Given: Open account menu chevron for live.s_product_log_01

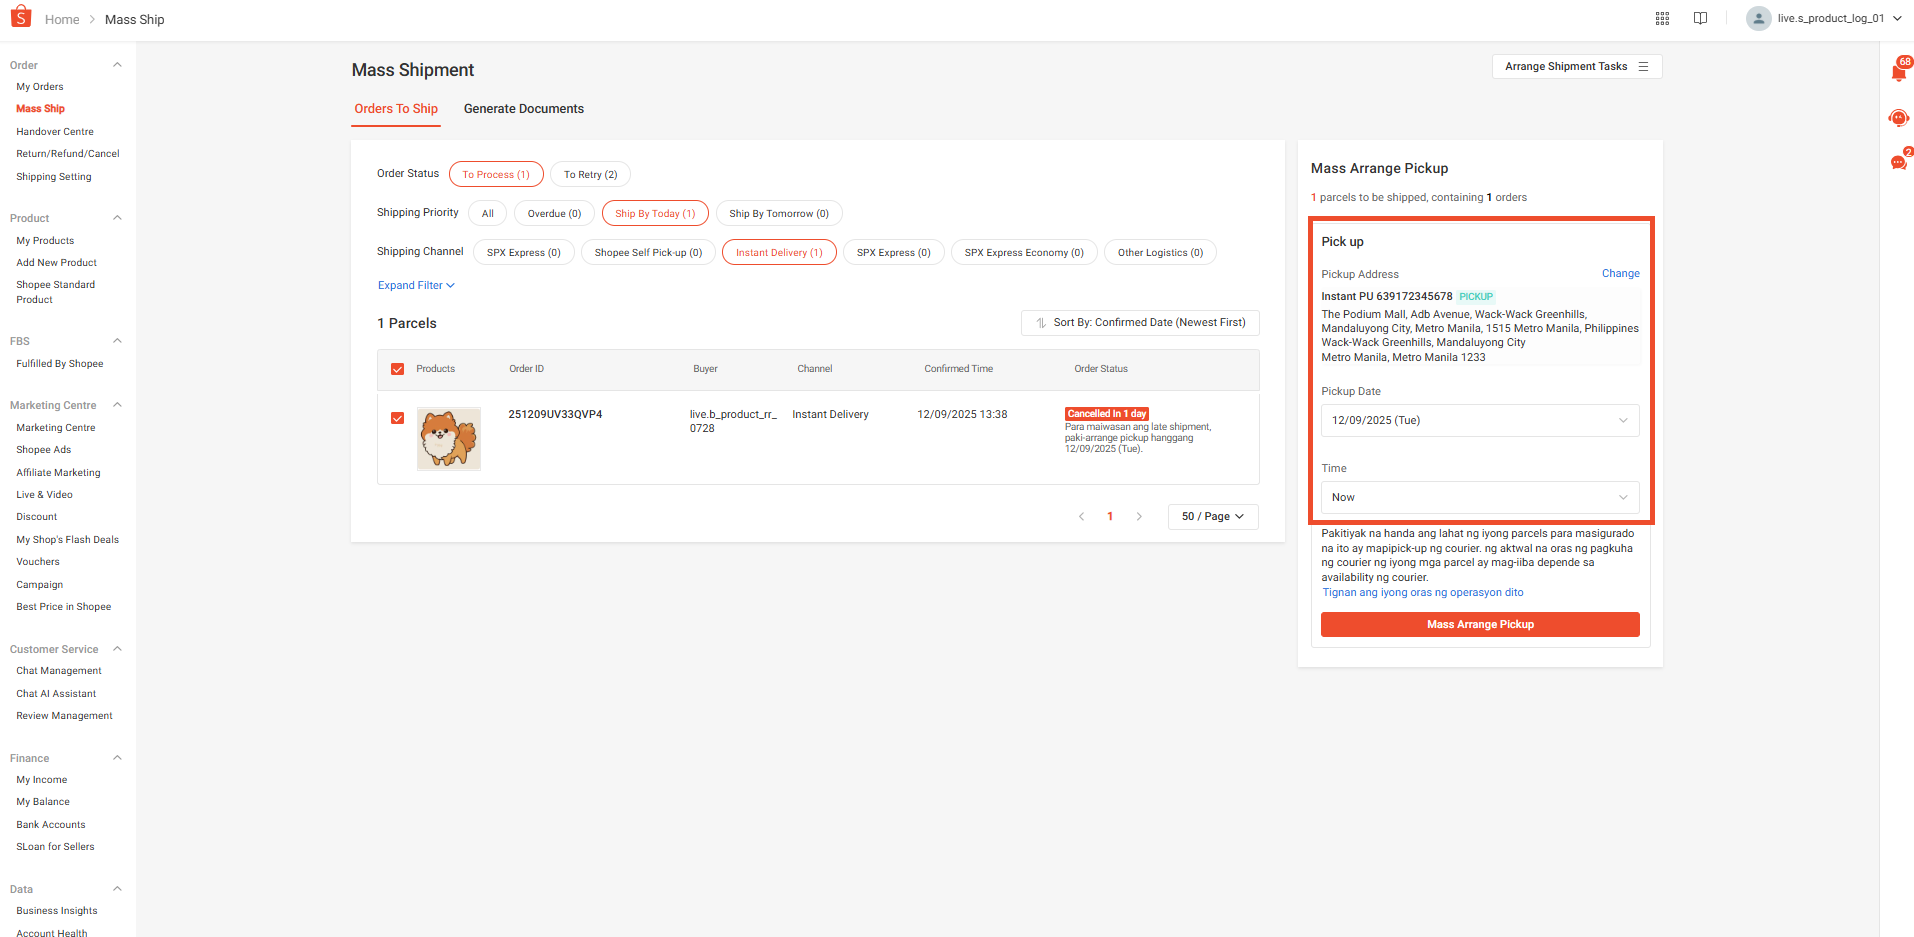Looking at the screenshot, I should pos(1897,18).
